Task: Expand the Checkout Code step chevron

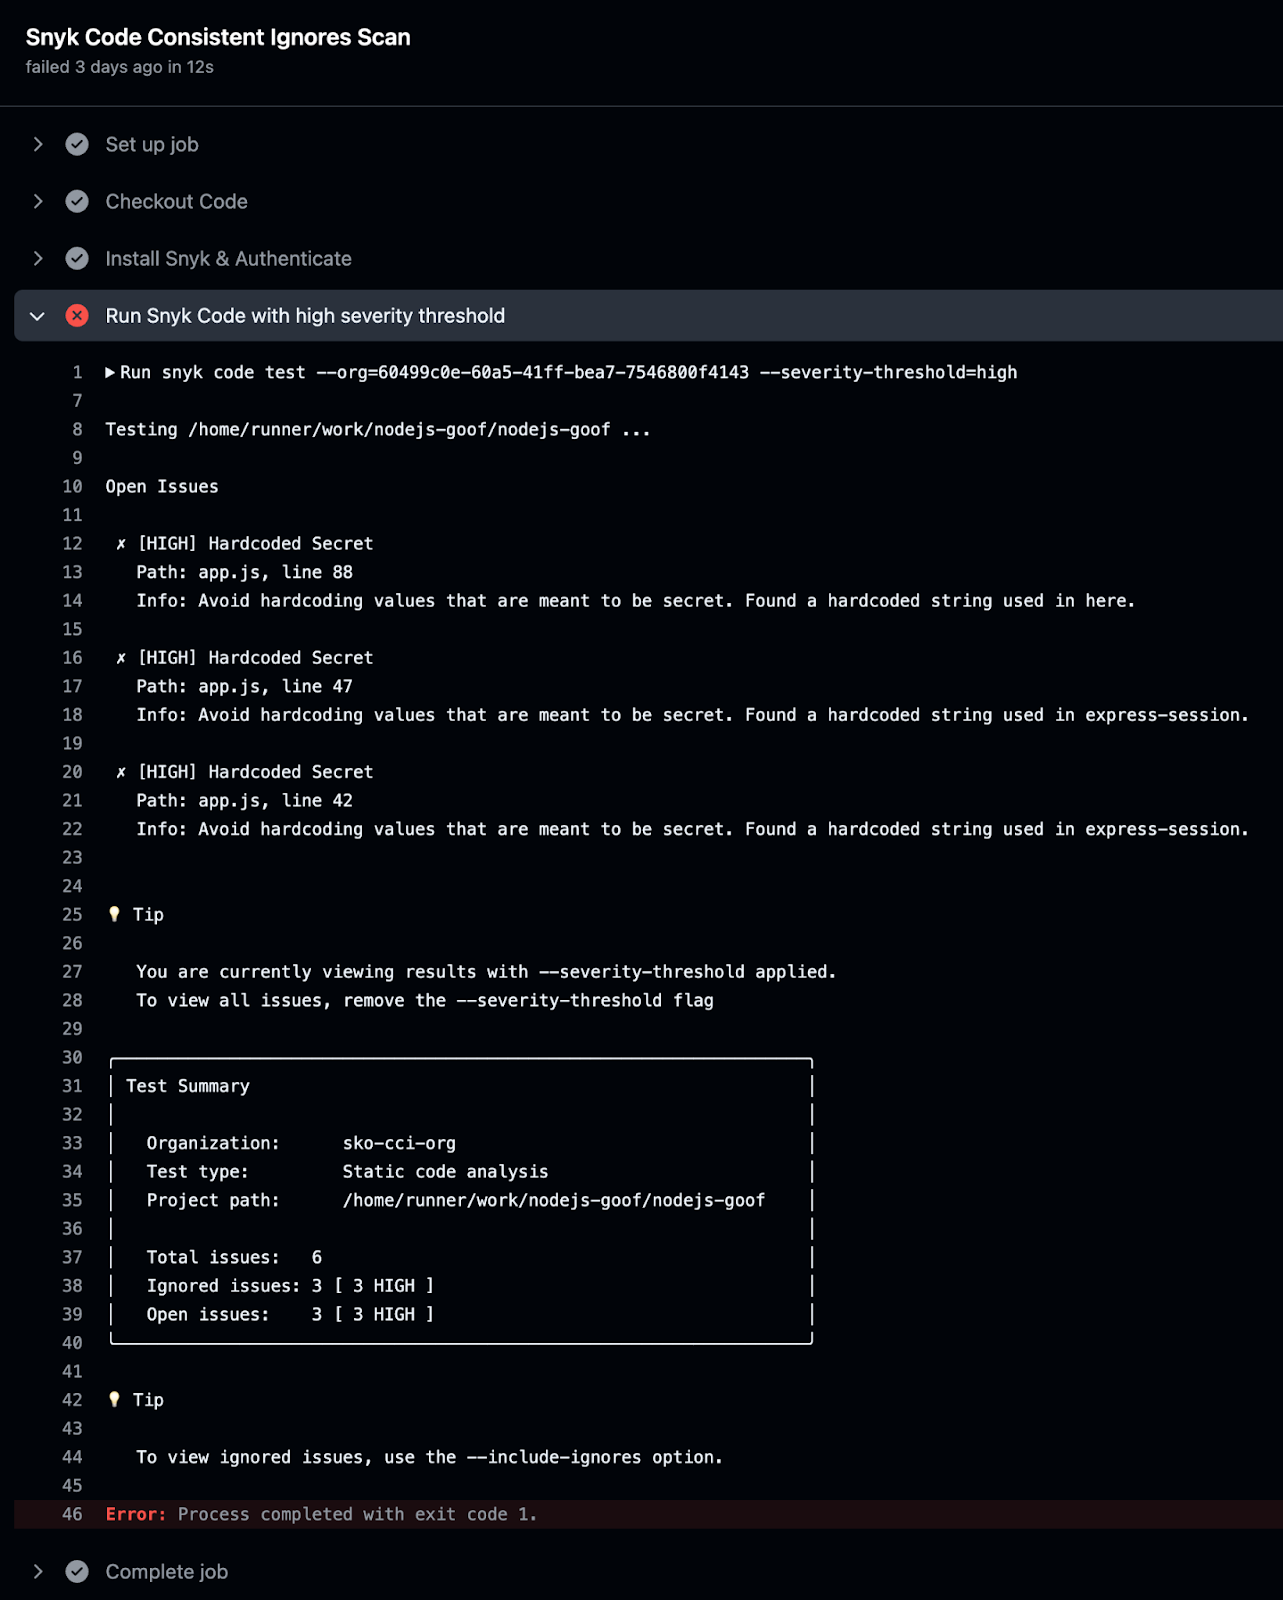Action: point(38,202)
